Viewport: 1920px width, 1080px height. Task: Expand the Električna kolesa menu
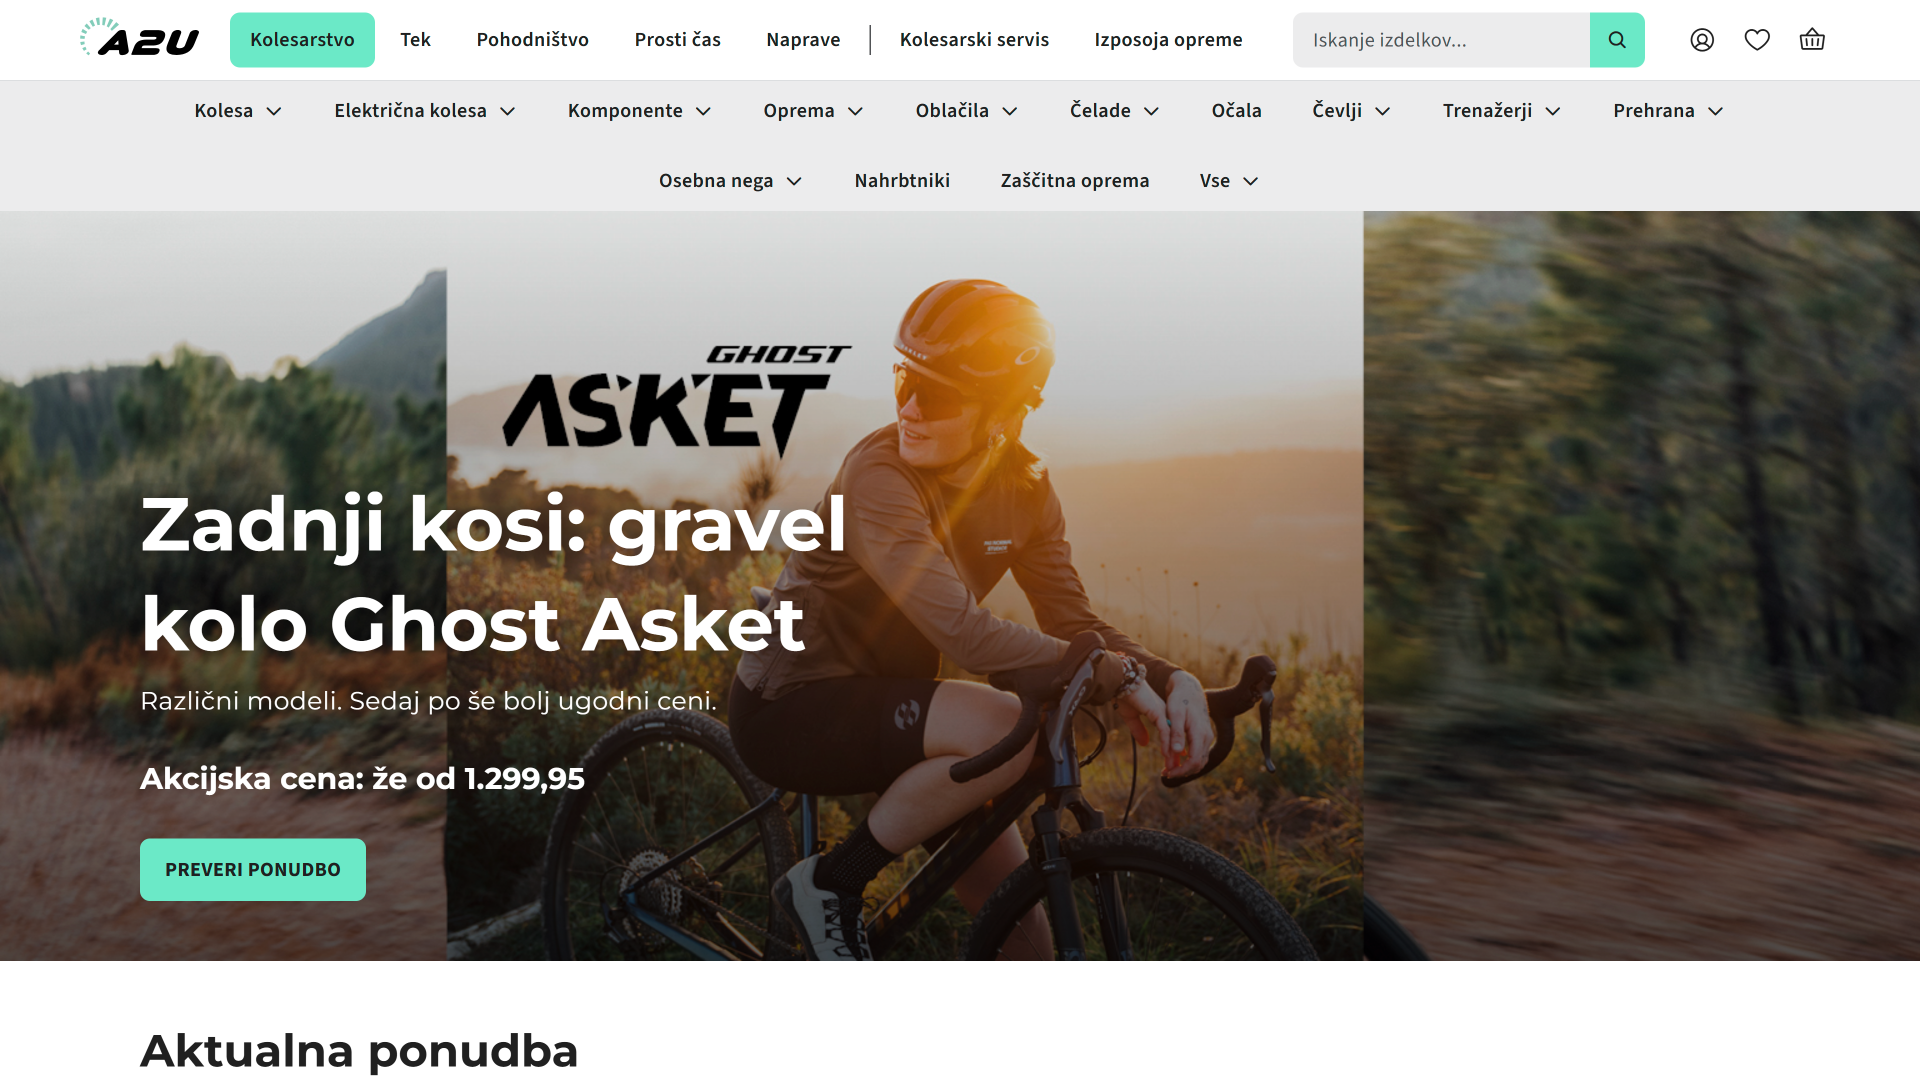coord(425,111)
